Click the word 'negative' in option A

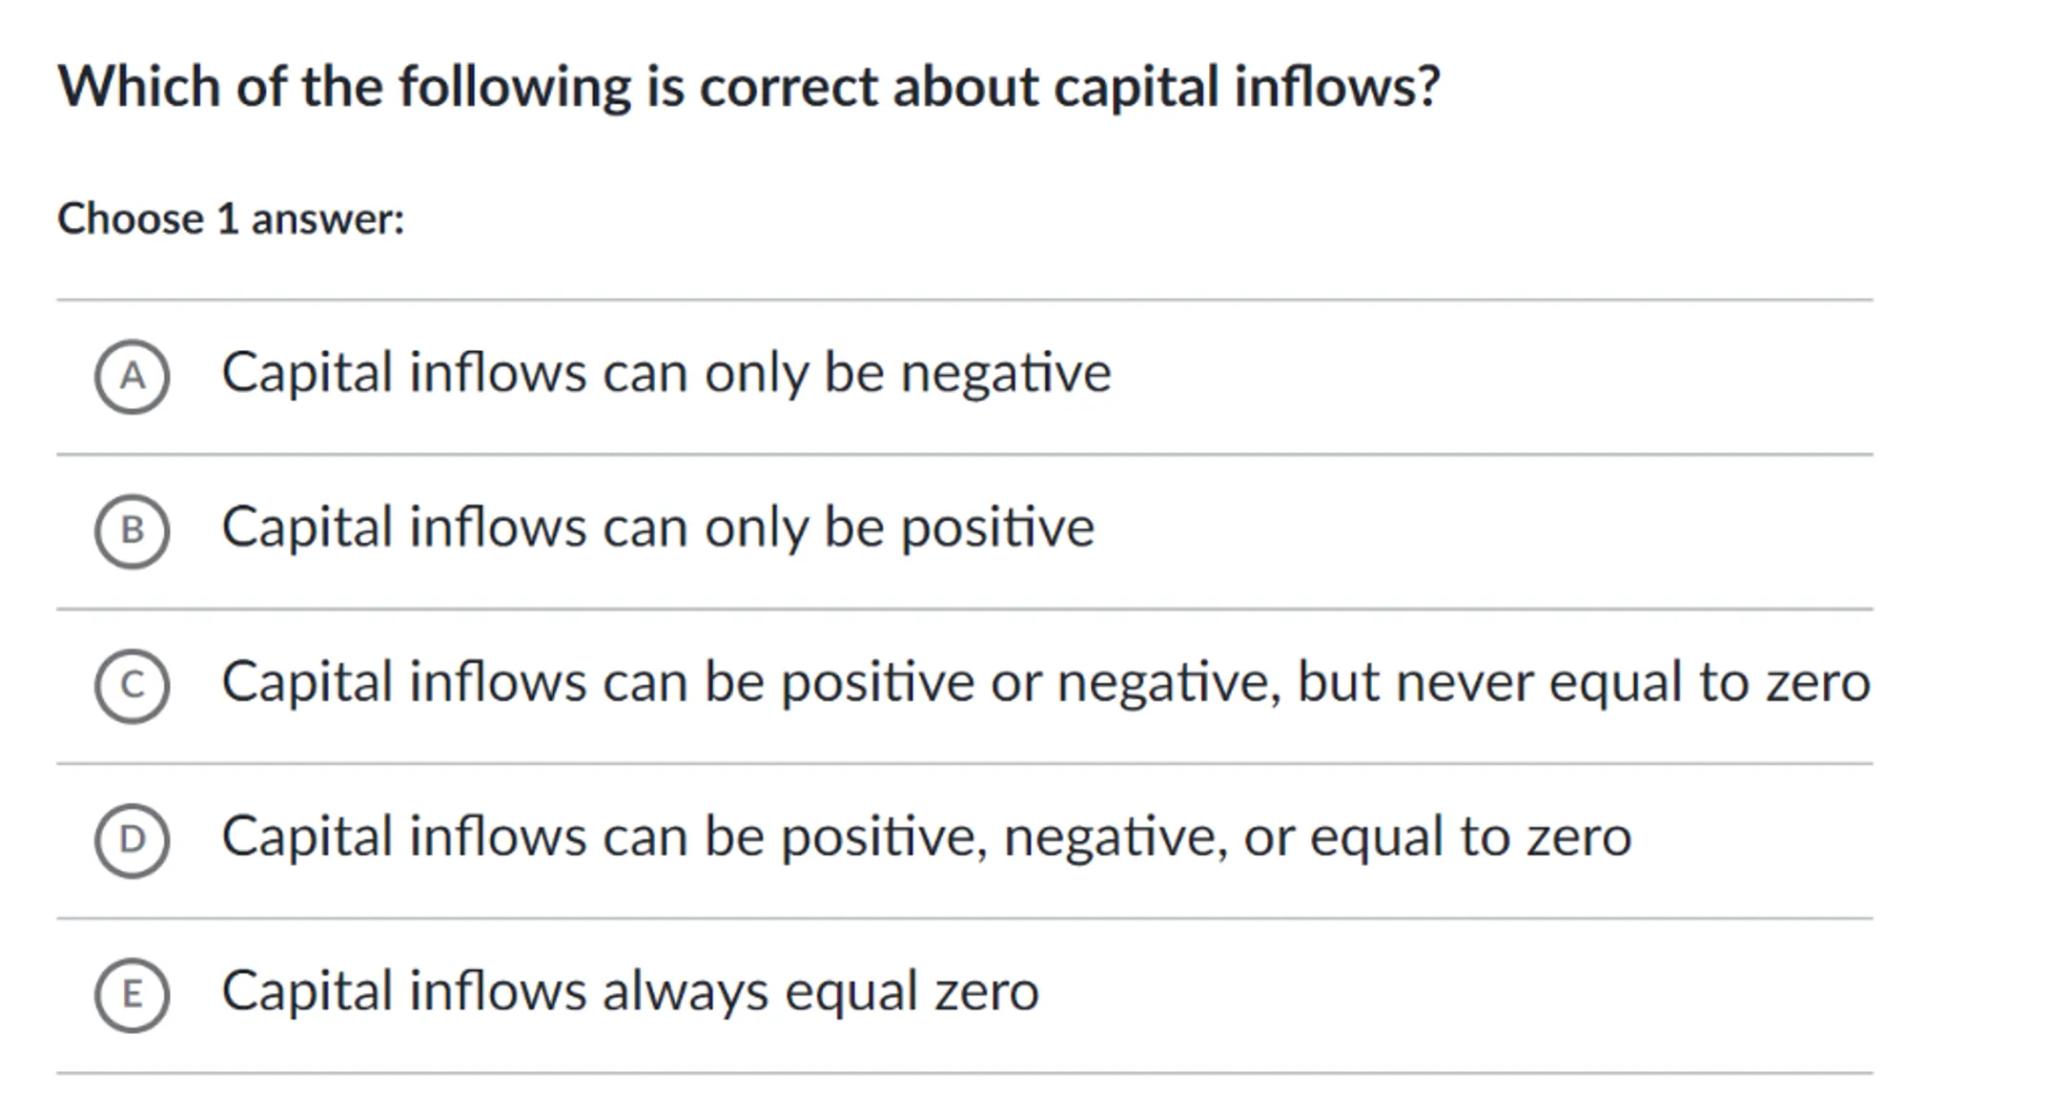point(1005,374)
